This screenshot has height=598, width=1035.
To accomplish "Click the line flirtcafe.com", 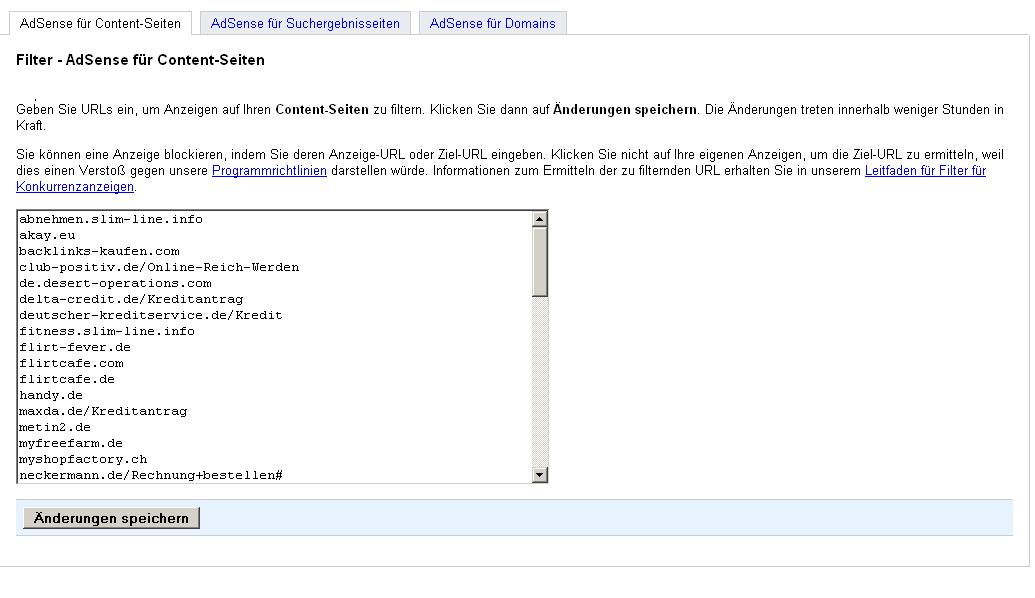I will click(x=71, y=363).
